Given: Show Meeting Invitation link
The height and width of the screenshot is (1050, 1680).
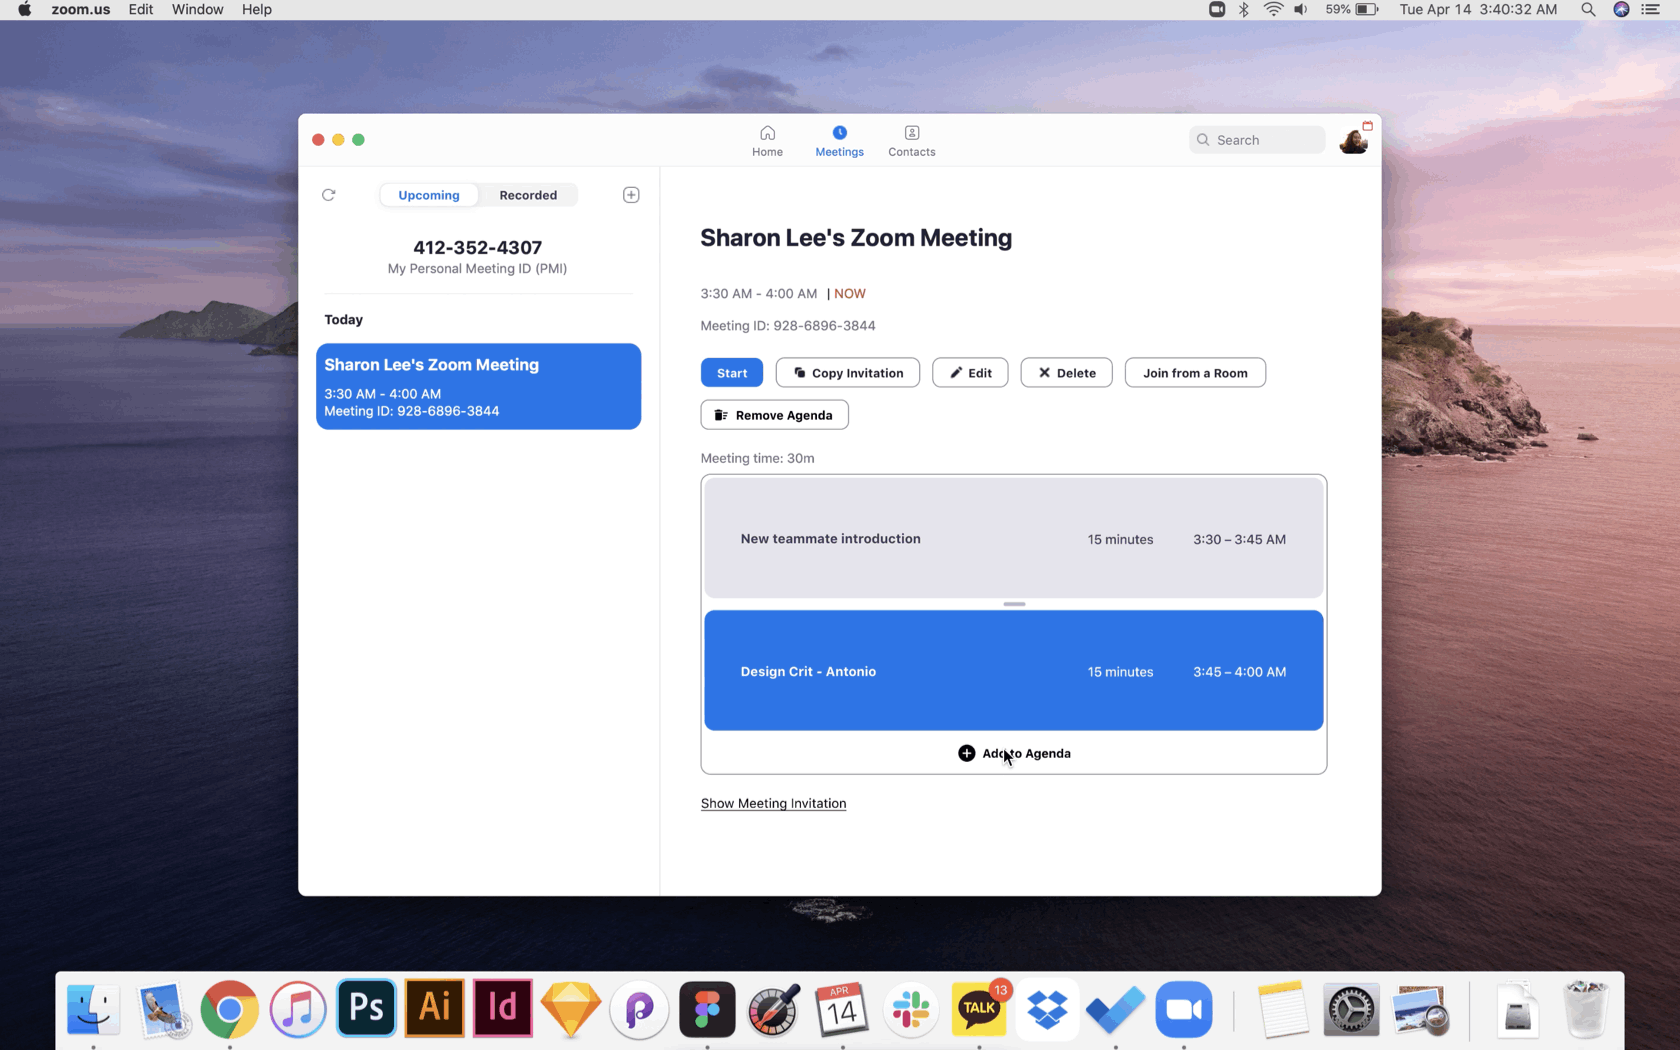Looking at the screenshot, I should pos(773,803).
